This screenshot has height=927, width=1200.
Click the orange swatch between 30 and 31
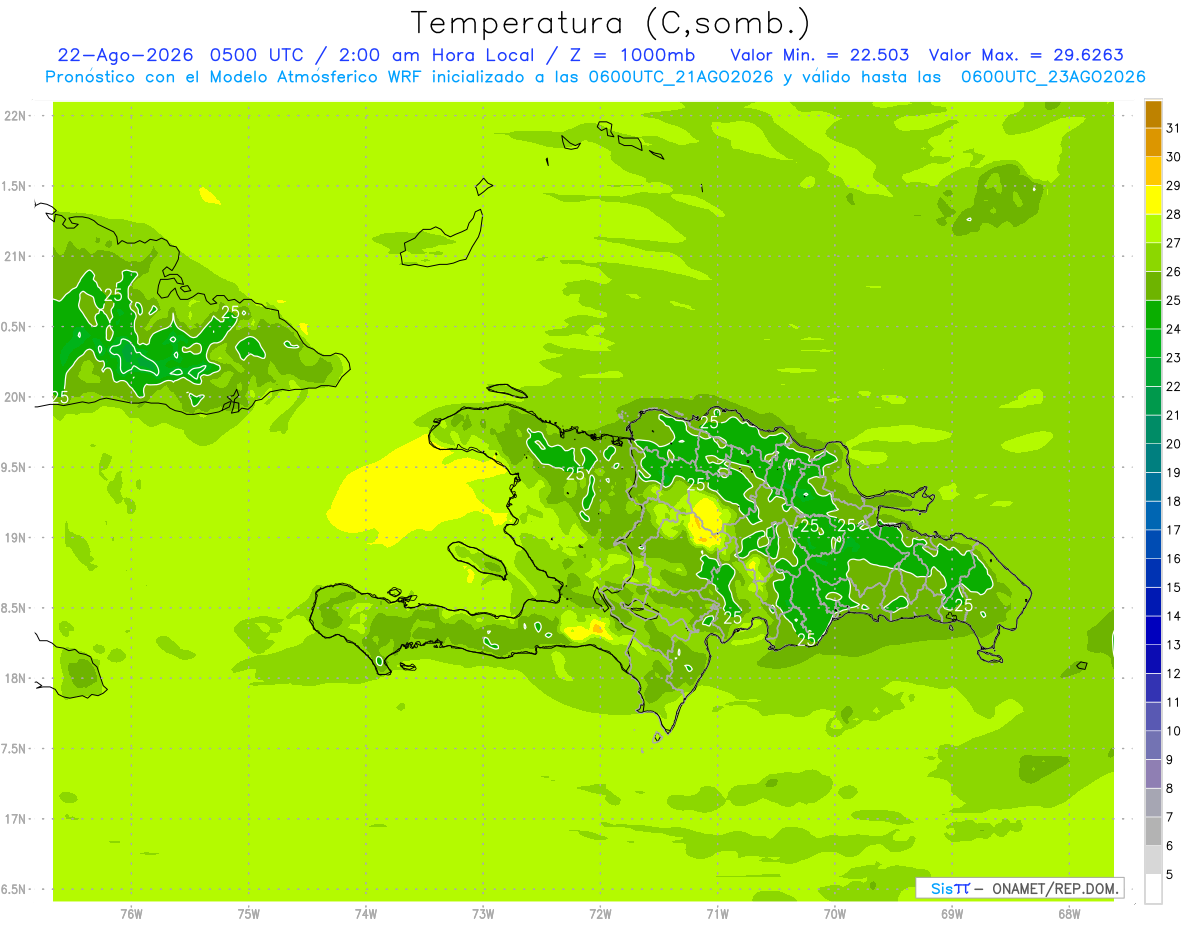[x=1153, y=142]
